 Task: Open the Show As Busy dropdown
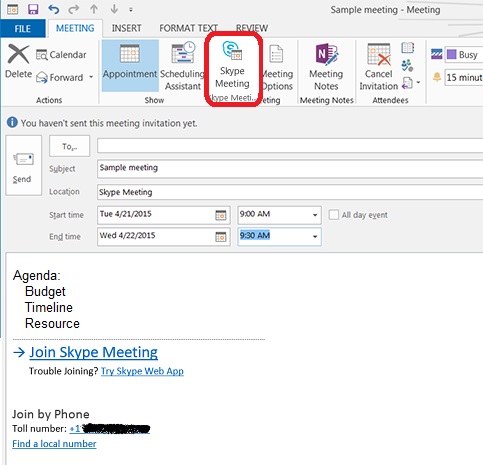pos(464,55)
